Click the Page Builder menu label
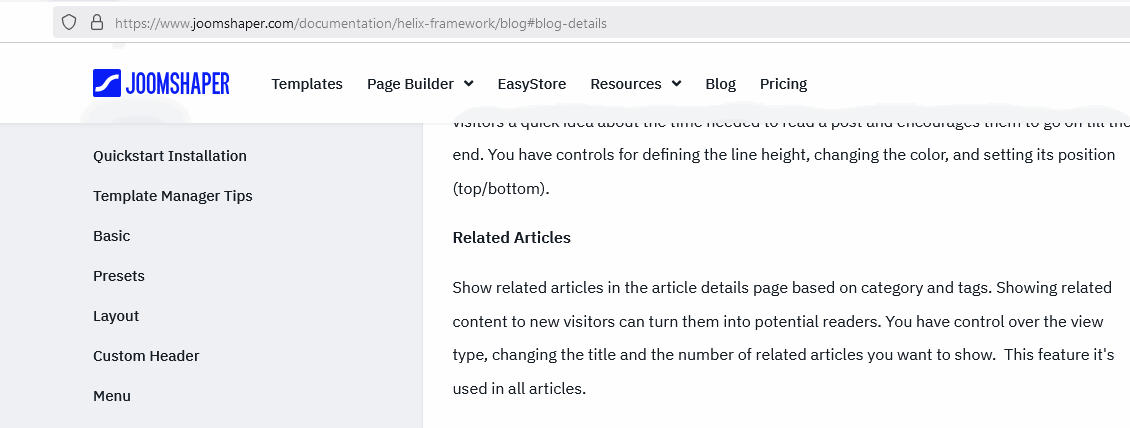This screenshot has height=428, width=1130. 410,84
